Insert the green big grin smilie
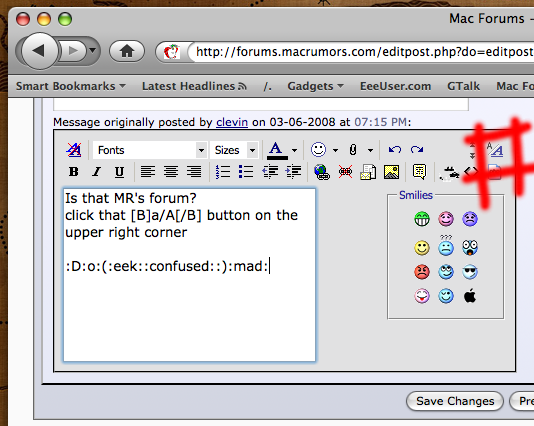 (422, 219)
